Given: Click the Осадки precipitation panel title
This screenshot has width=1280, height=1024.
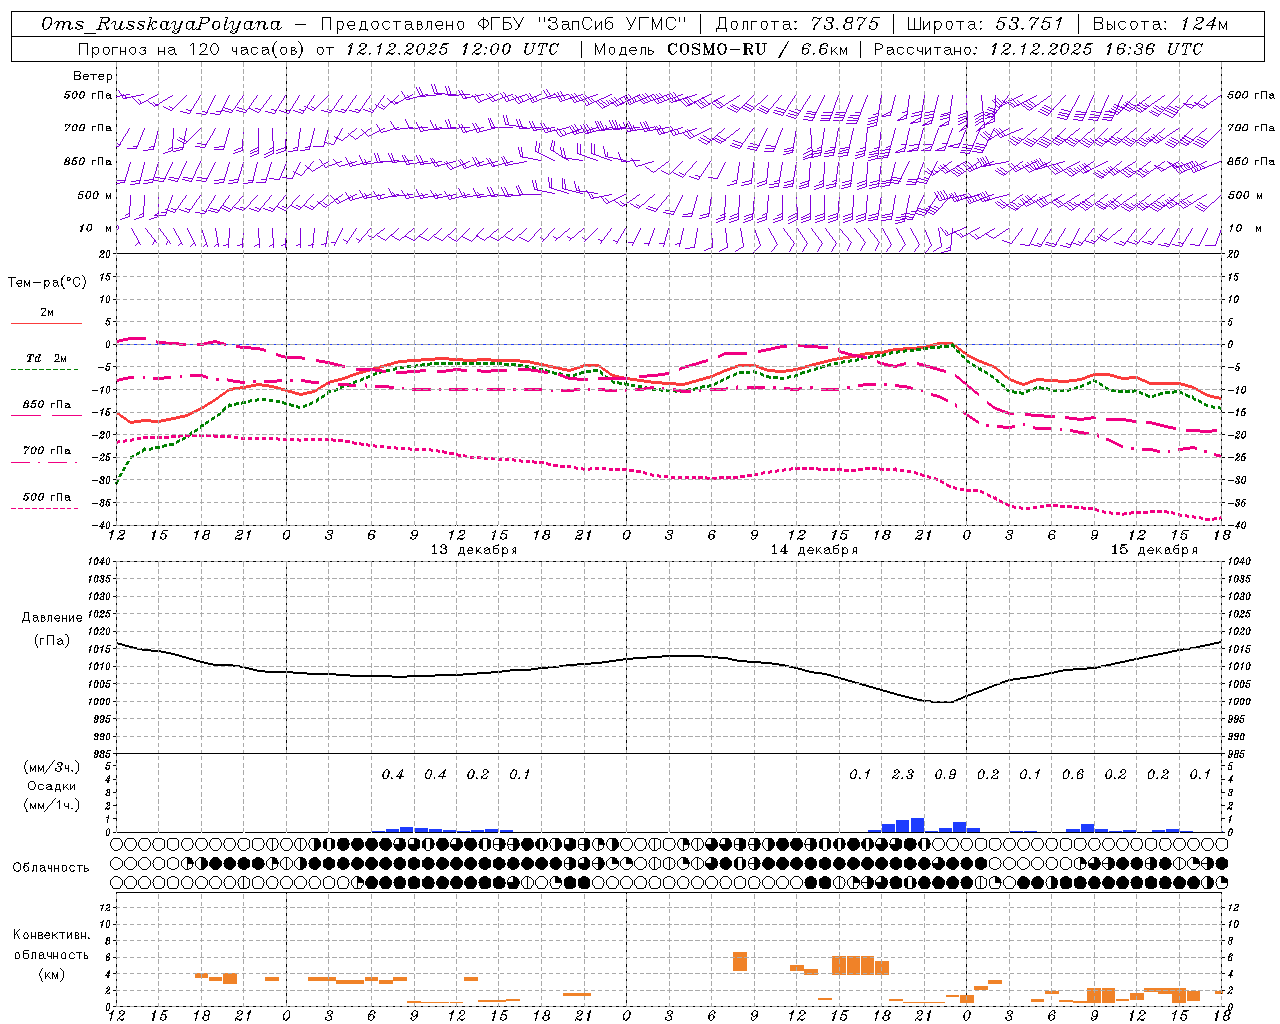Looking at the screenshot, I should pos(51,786).
